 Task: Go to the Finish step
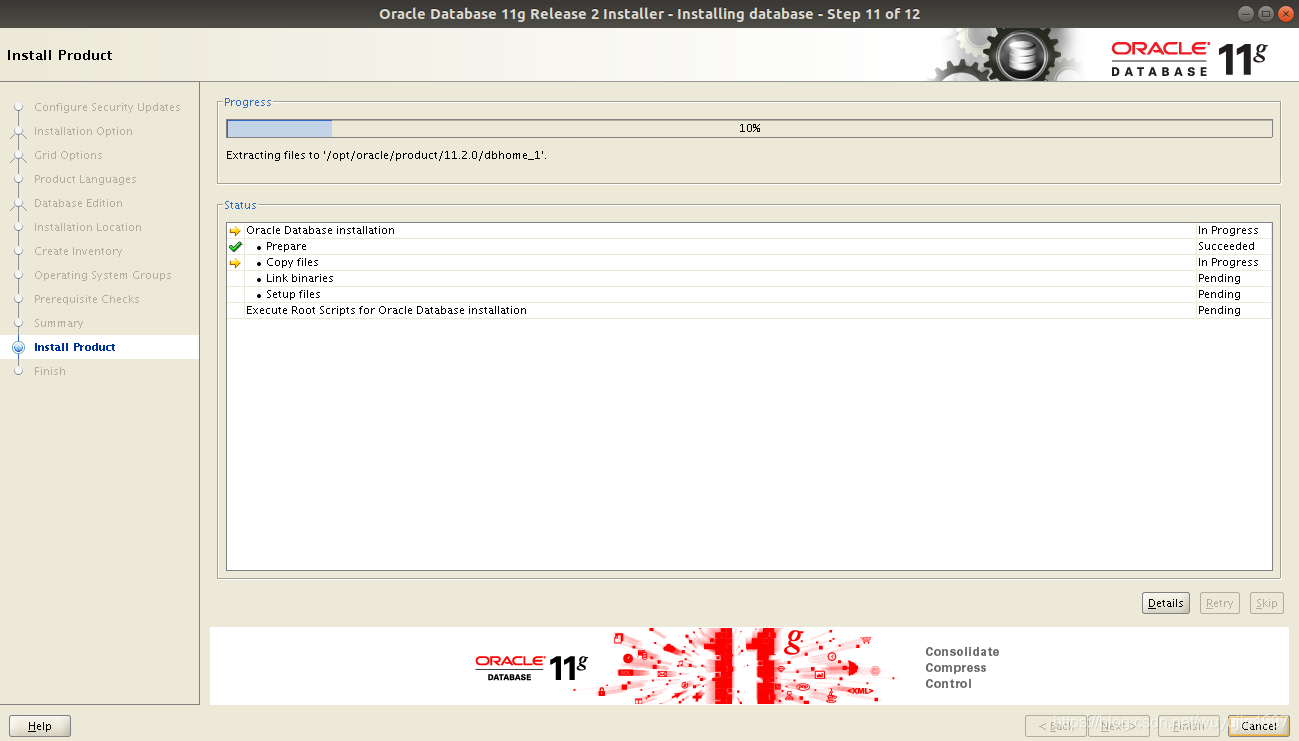(50, 371)
